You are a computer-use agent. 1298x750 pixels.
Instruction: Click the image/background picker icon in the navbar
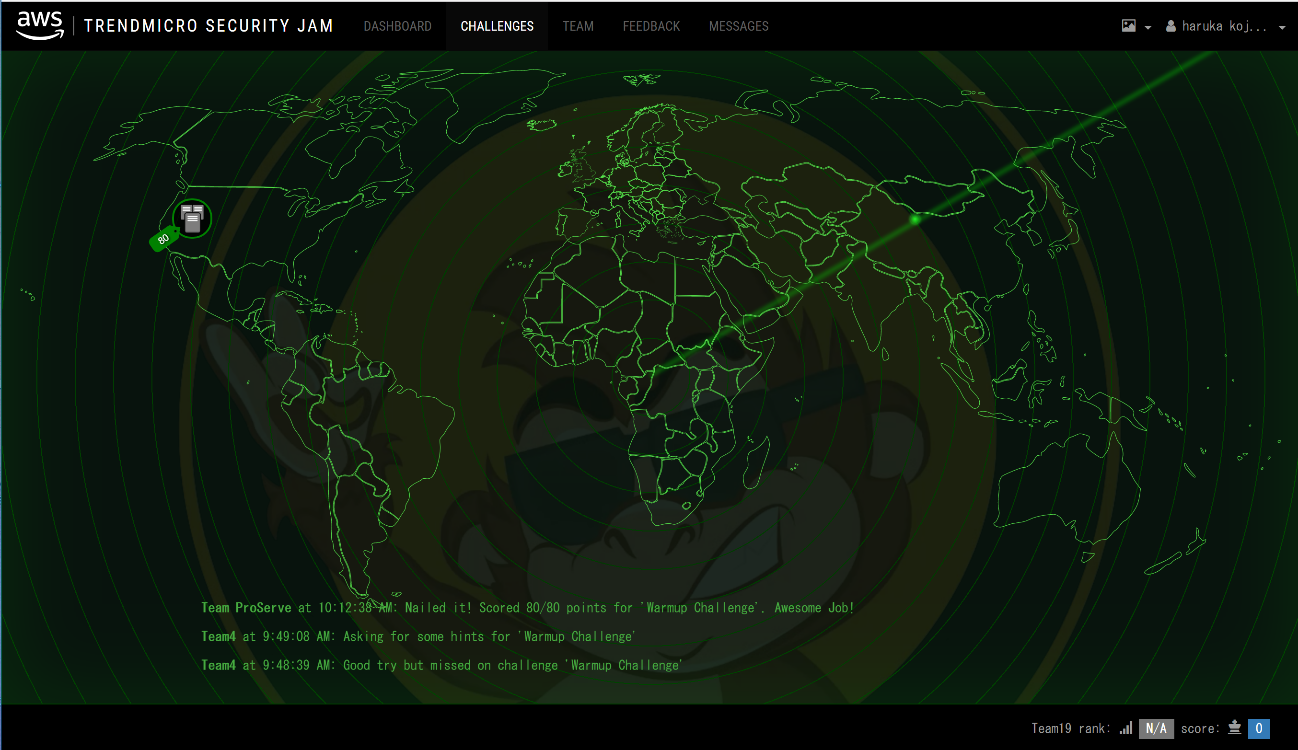point(1128,27)
